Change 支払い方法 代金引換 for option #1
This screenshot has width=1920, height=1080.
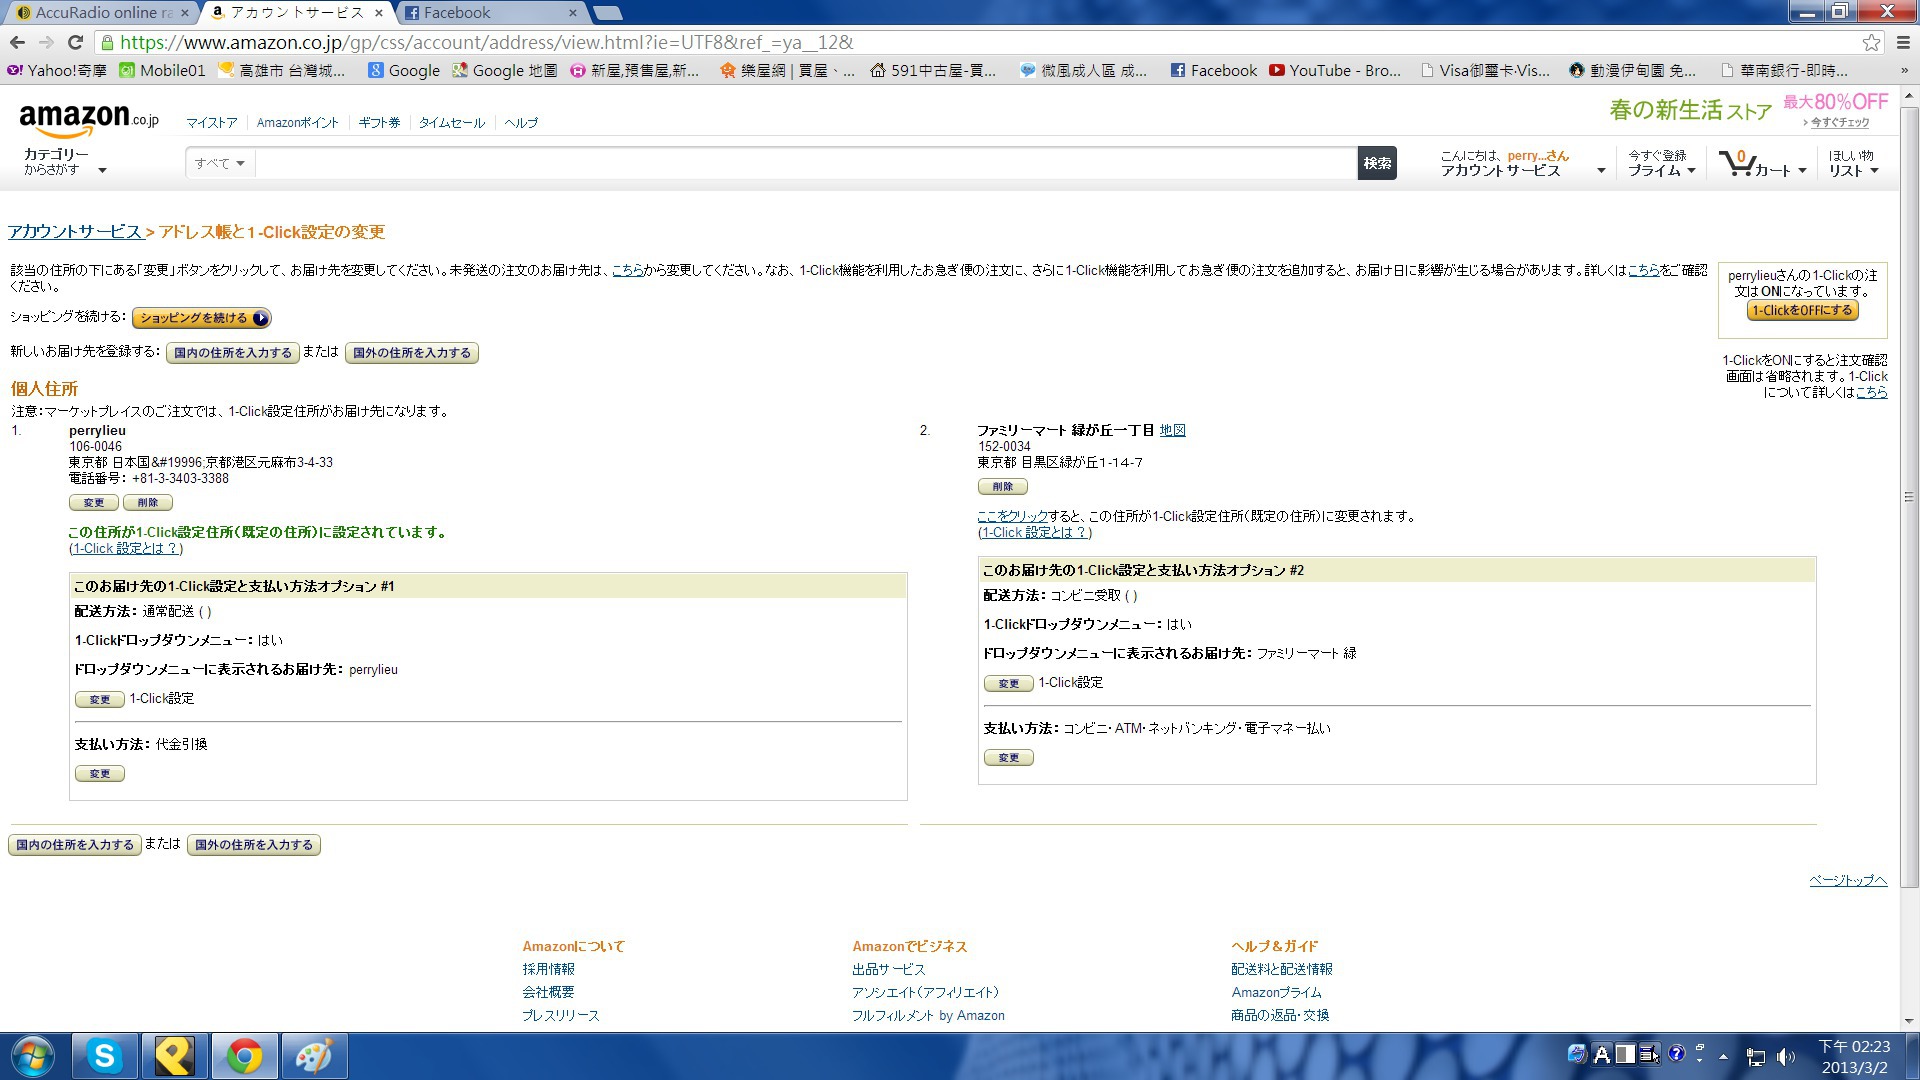(x=100, y=774)
